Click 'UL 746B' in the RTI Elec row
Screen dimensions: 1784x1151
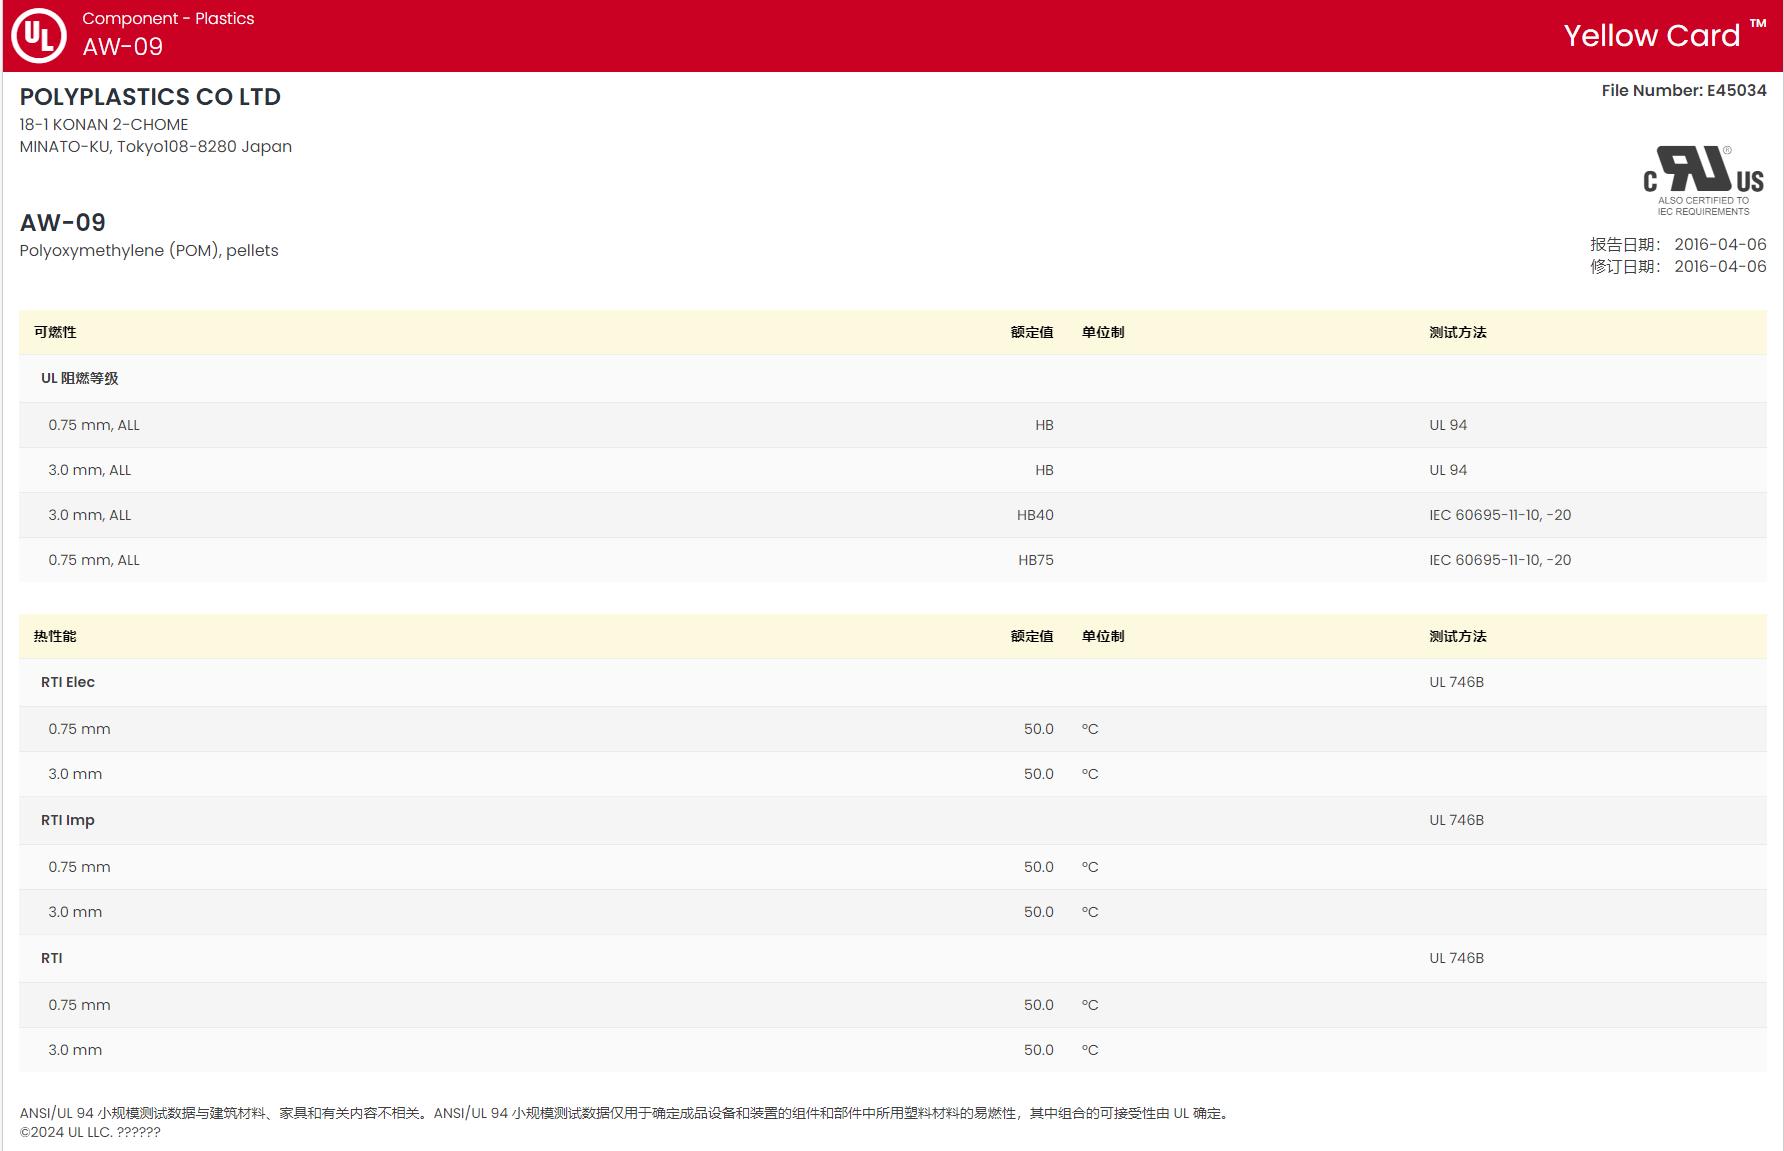1456,682
